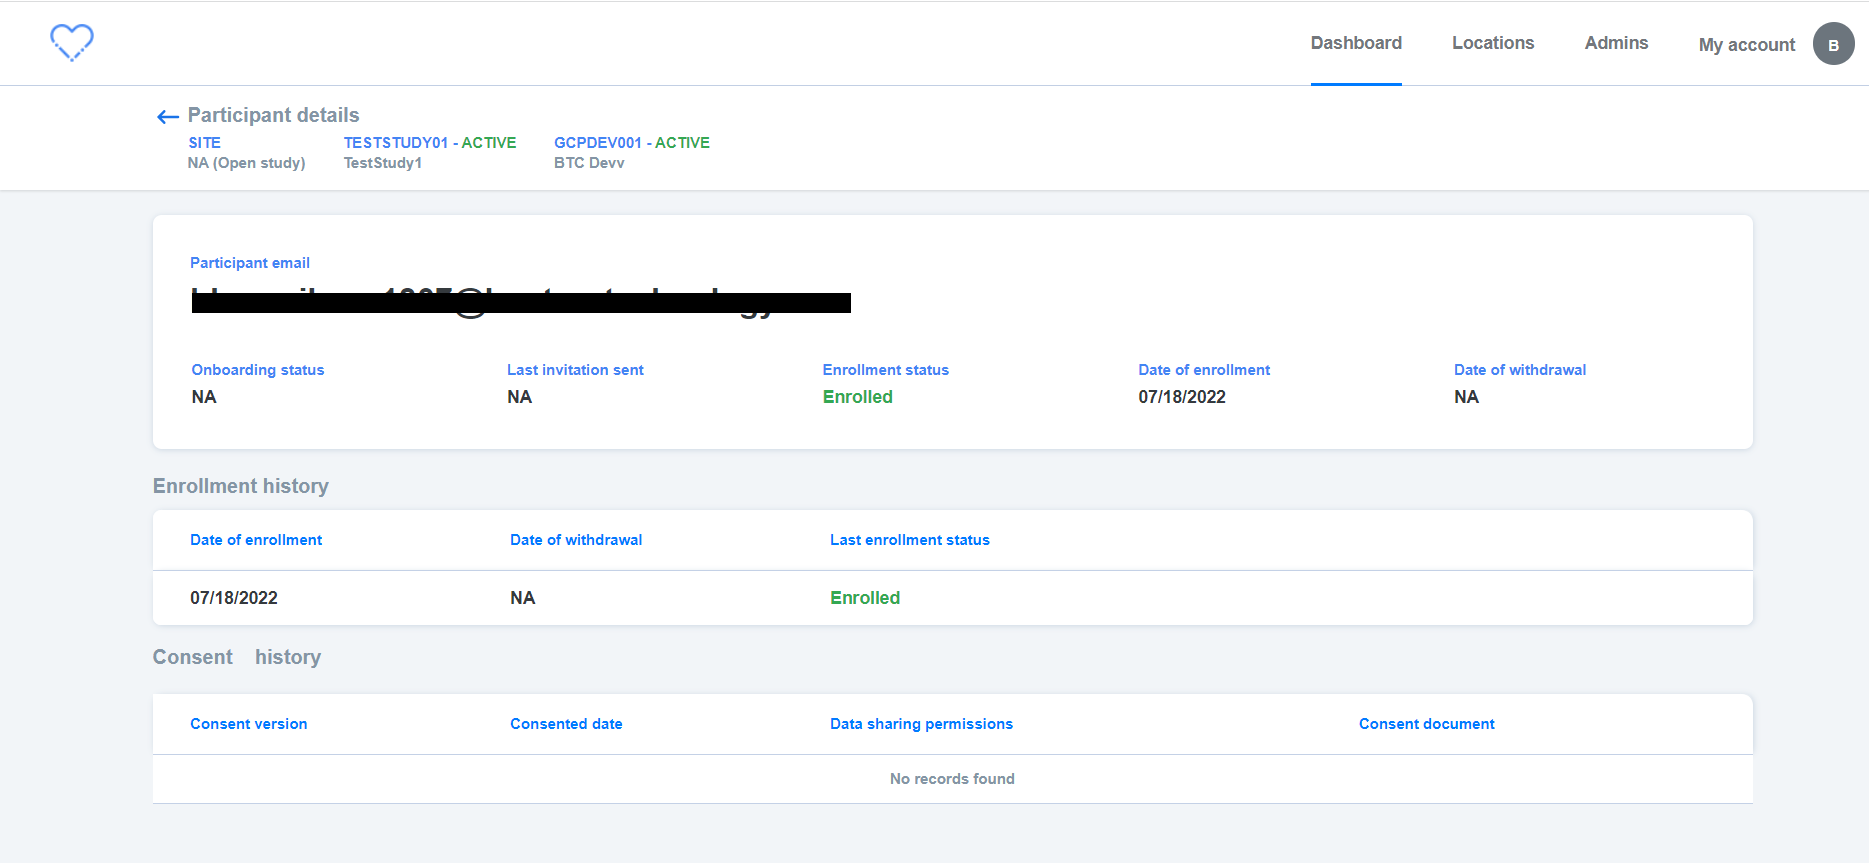Viewport: 1869px width, 863px height.
Task: Click the Date of withdrawal column header
Action: [576, 540]
